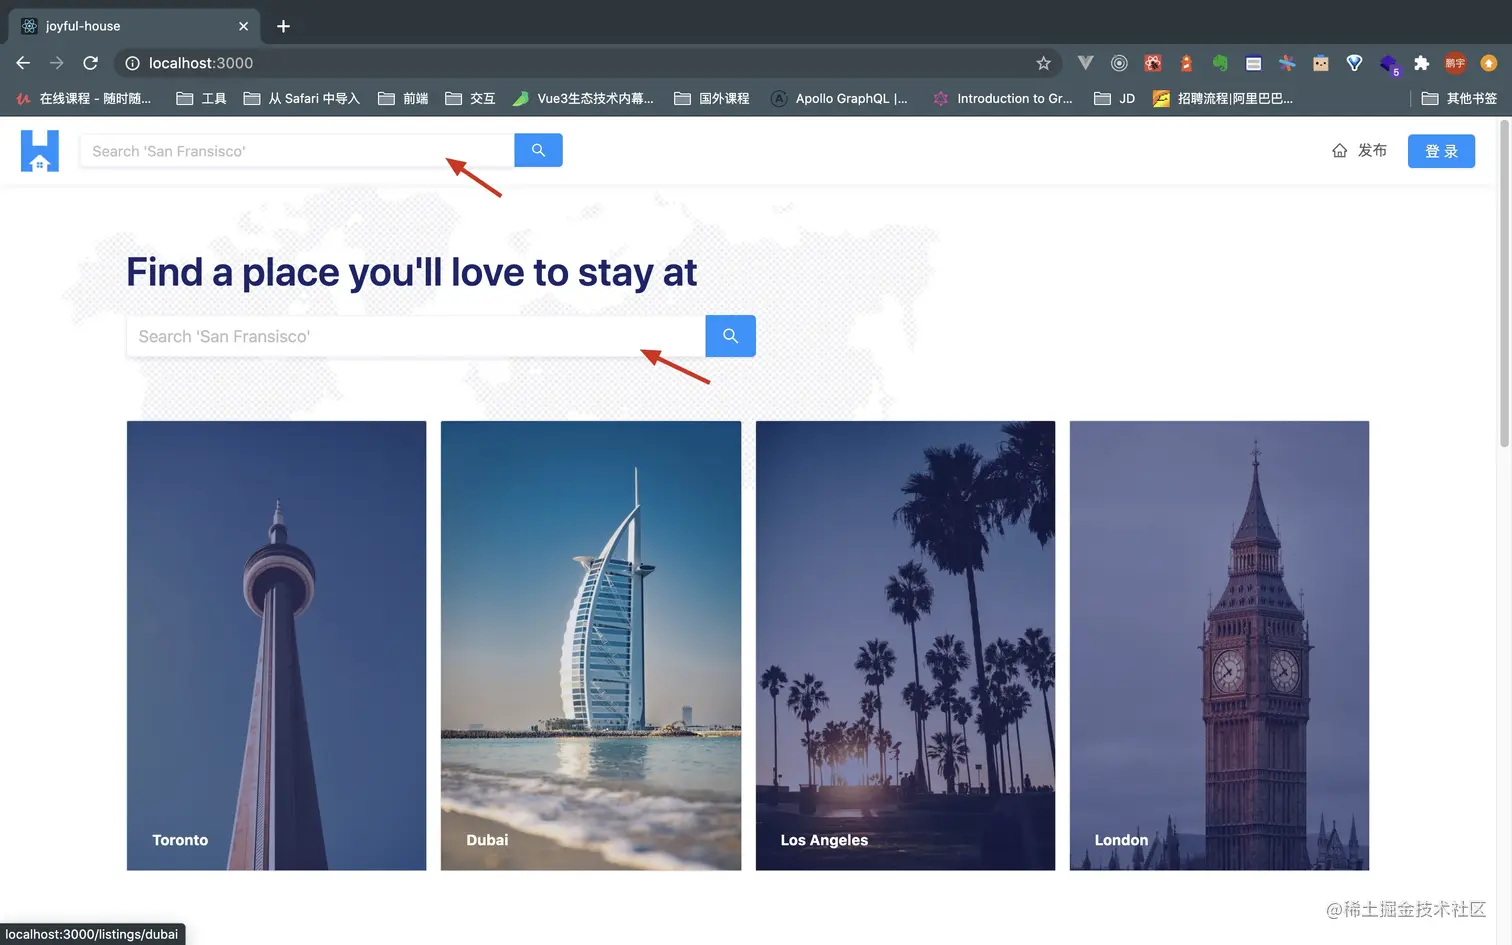The height and width of the screenshot is (945, 1512).
Task: Click the localhost:3000 address bar
Action: [x=590, y=63]
